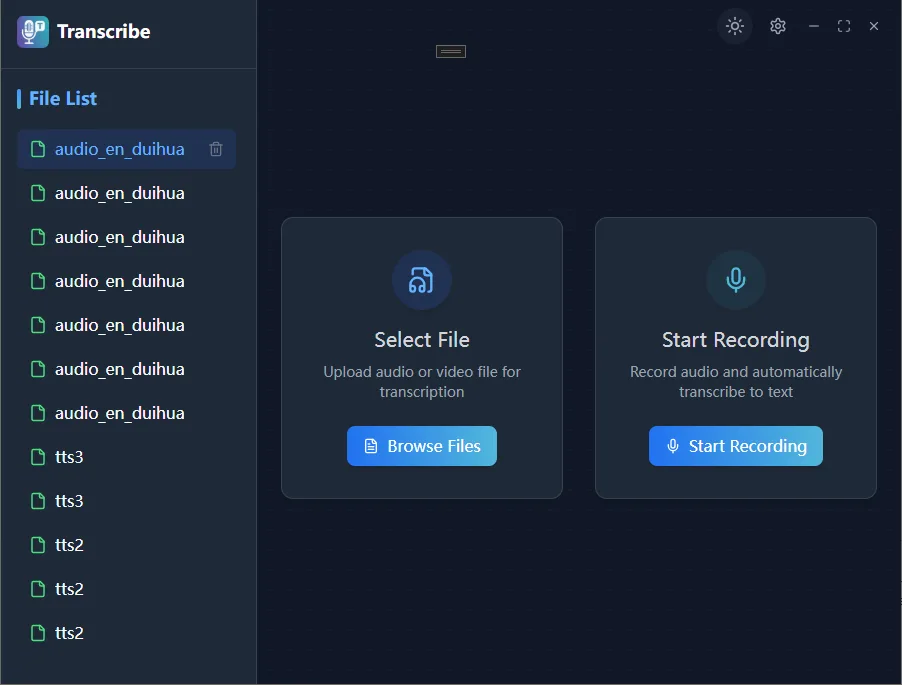
Task: Click the Transcribe app logo icon
Action: [x=33, y=32]
